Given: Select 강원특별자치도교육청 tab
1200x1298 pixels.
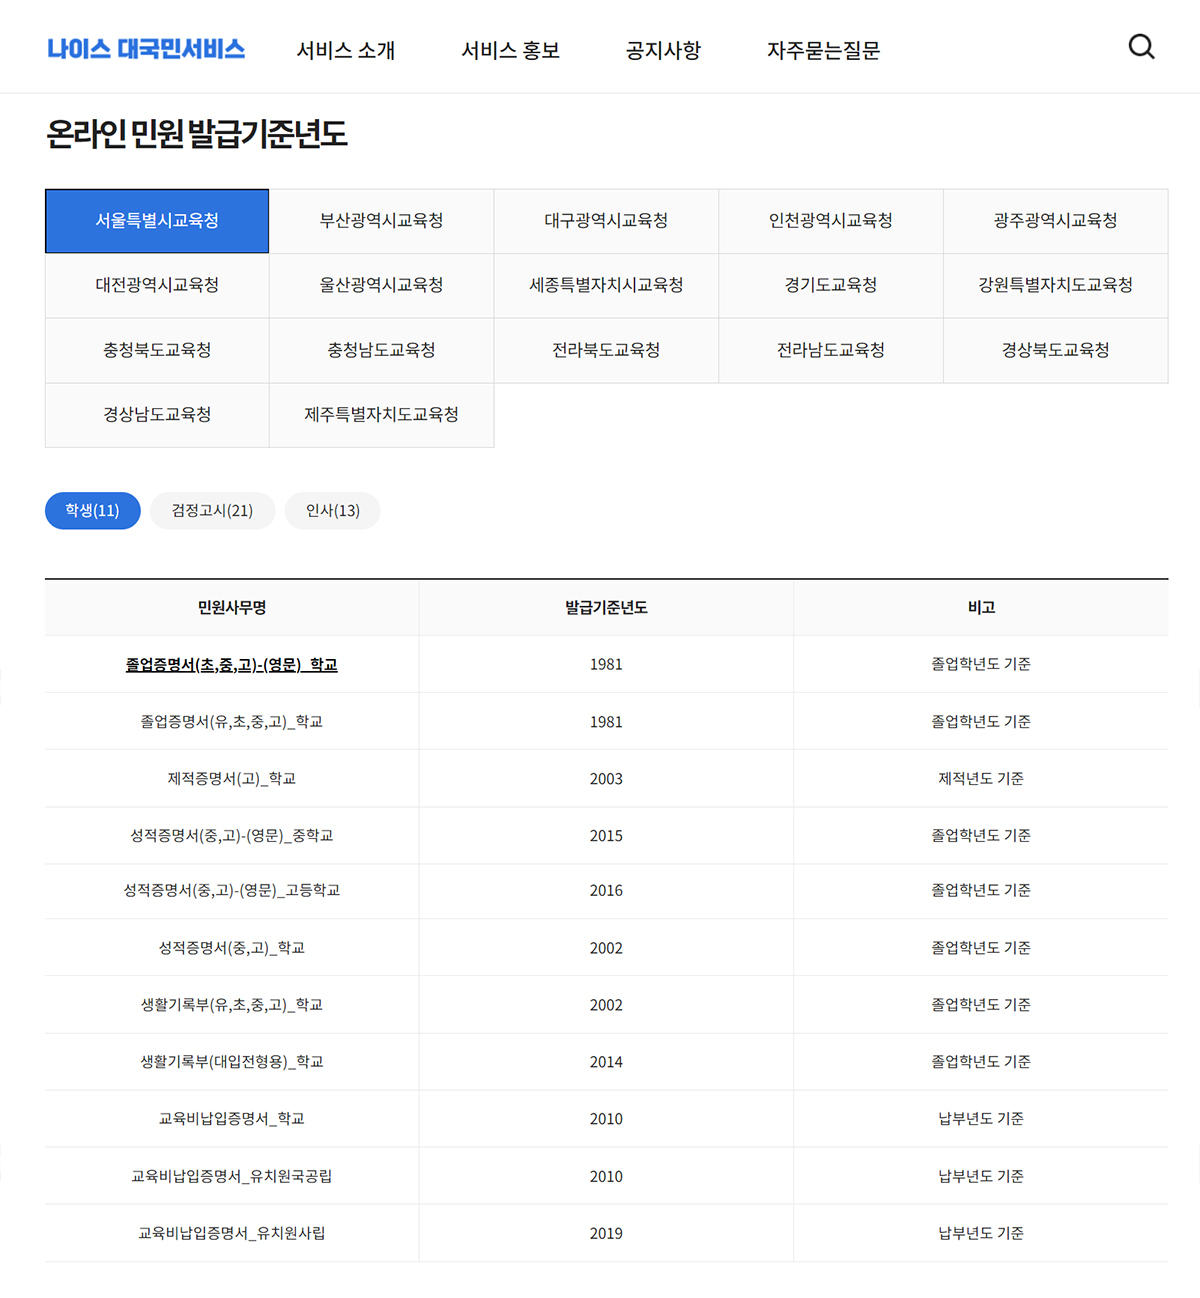Looking at the screenshot, I should 1055,286.
